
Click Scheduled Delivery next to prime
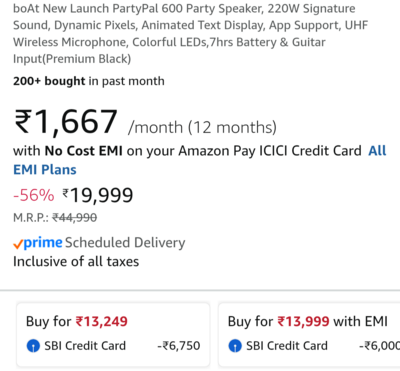tap(125, 243)
